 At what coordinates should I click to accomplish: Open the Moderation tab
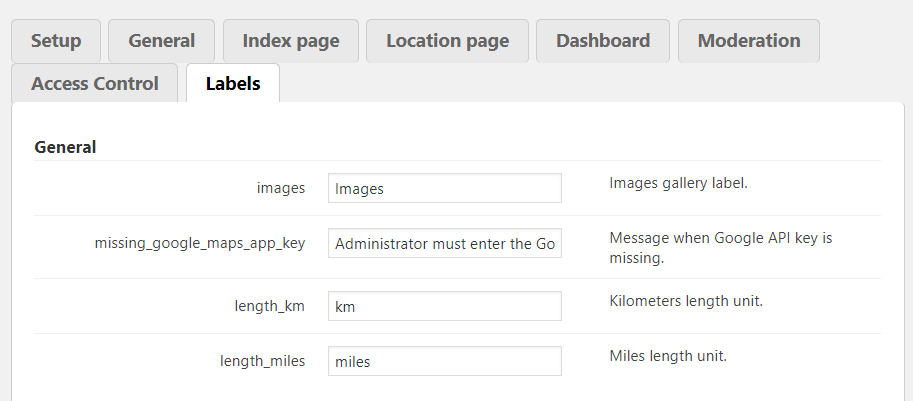tap(749, 41)
